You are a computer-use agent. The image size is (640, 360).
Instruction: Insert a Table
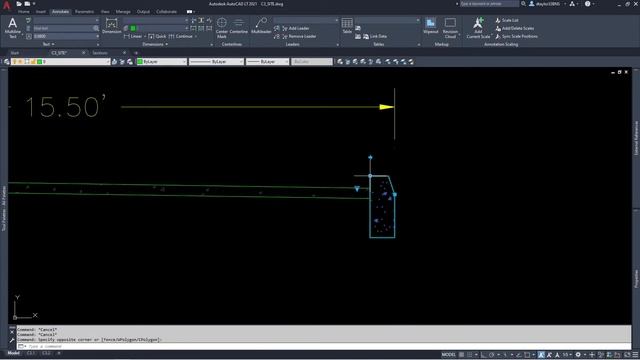(347, 25)
